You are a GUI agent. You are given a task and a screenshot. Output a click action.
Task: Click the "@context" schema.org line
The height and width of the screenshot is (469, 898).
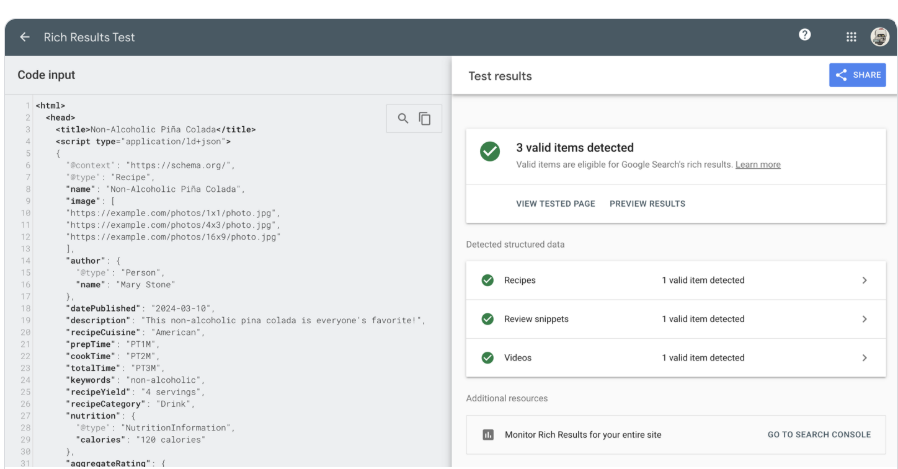(150, 165)
